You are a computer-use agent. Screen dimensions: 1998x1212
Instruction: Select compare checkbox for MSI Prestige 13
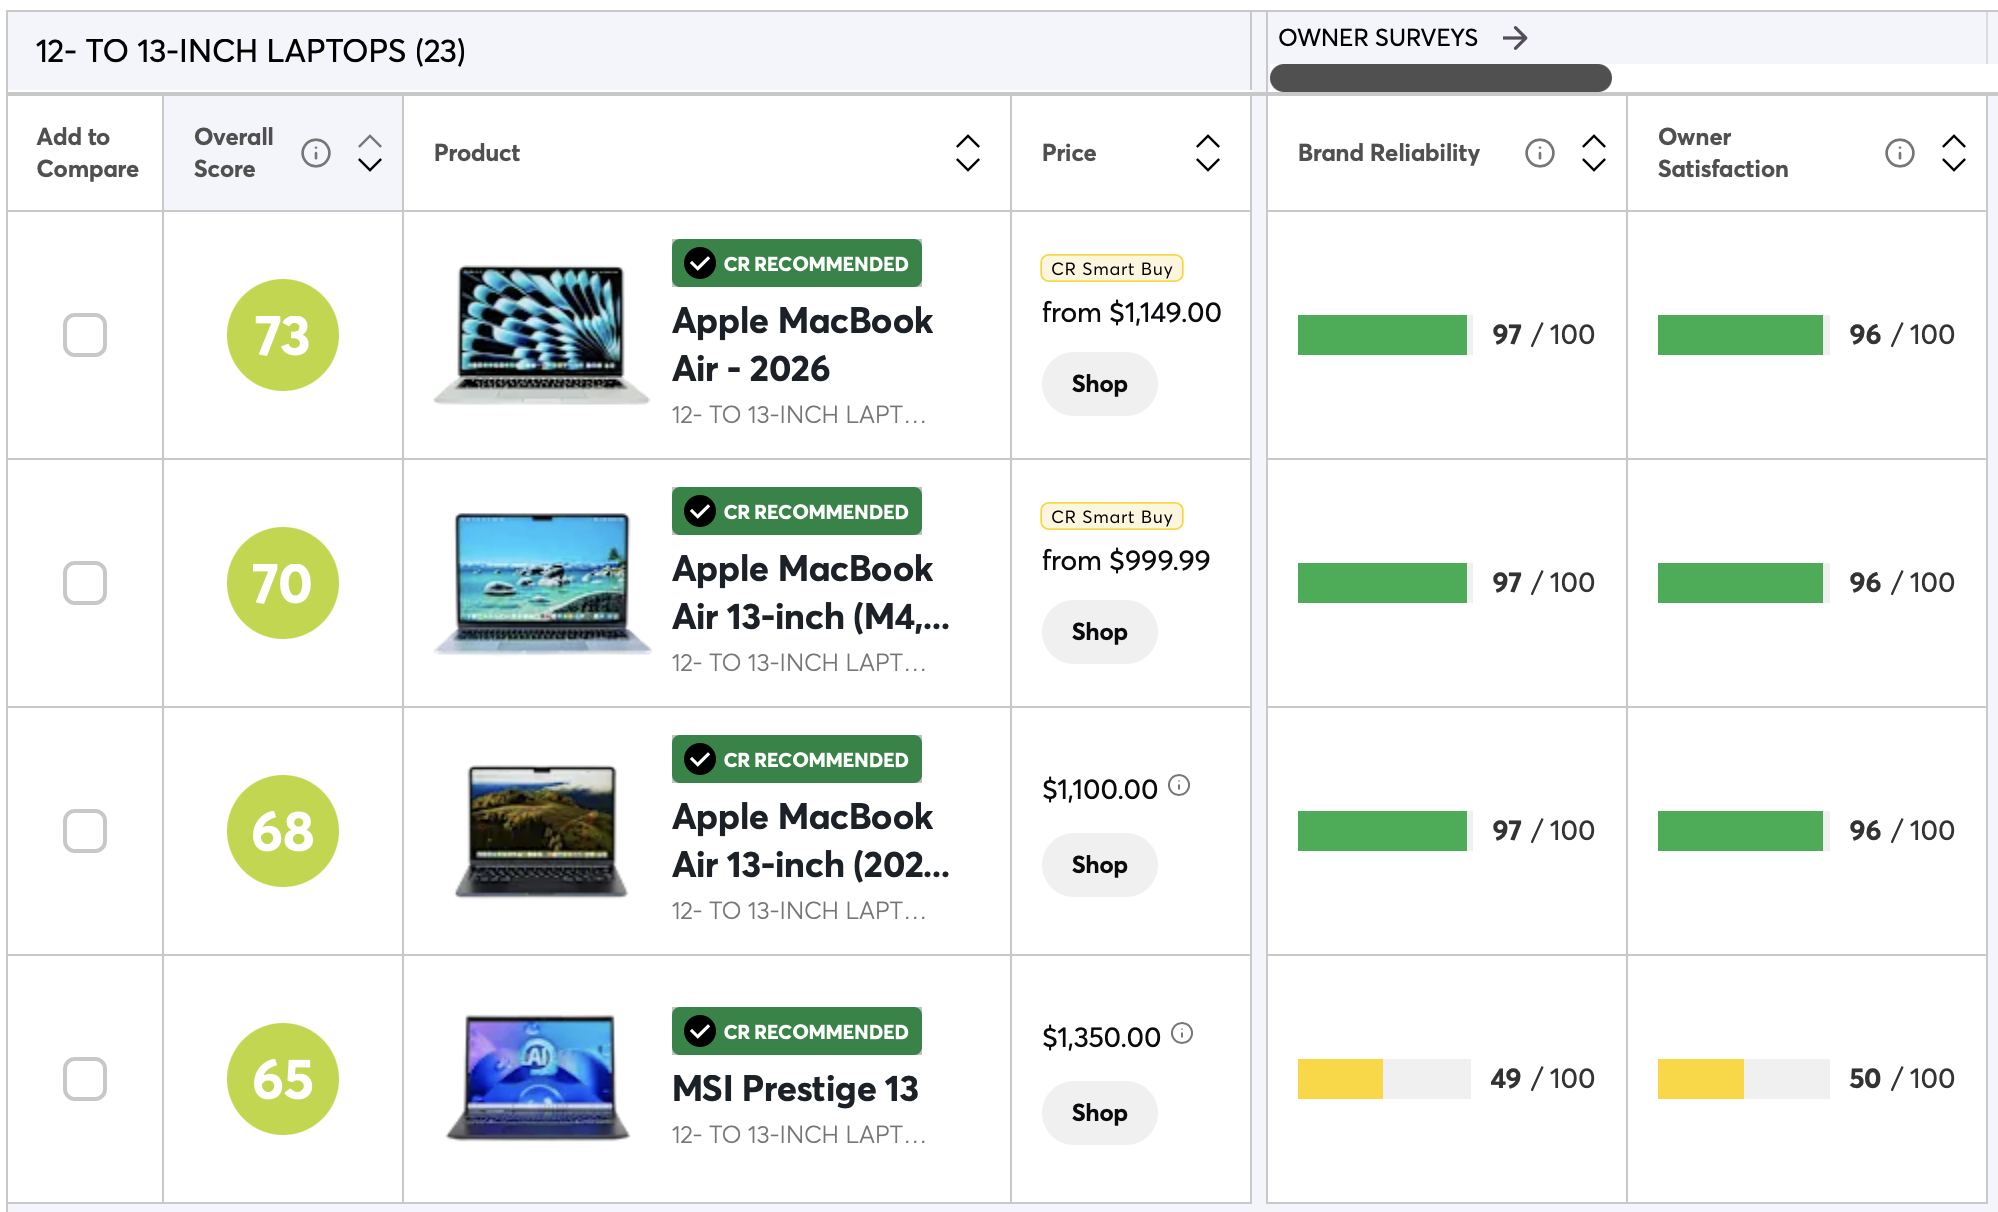coord(85,1079)
